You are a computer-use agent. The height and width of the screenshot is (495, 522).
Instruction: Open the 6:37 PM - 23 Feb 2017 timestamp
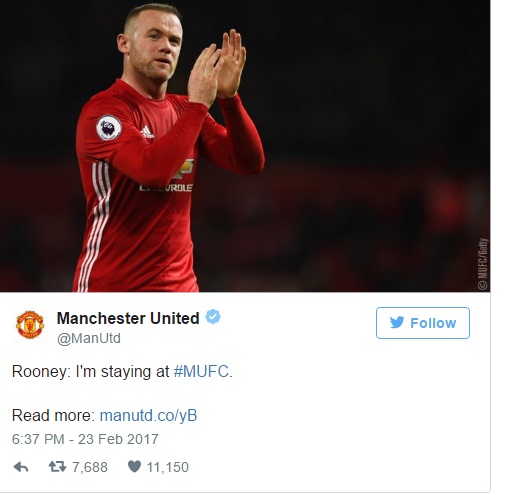85,439
